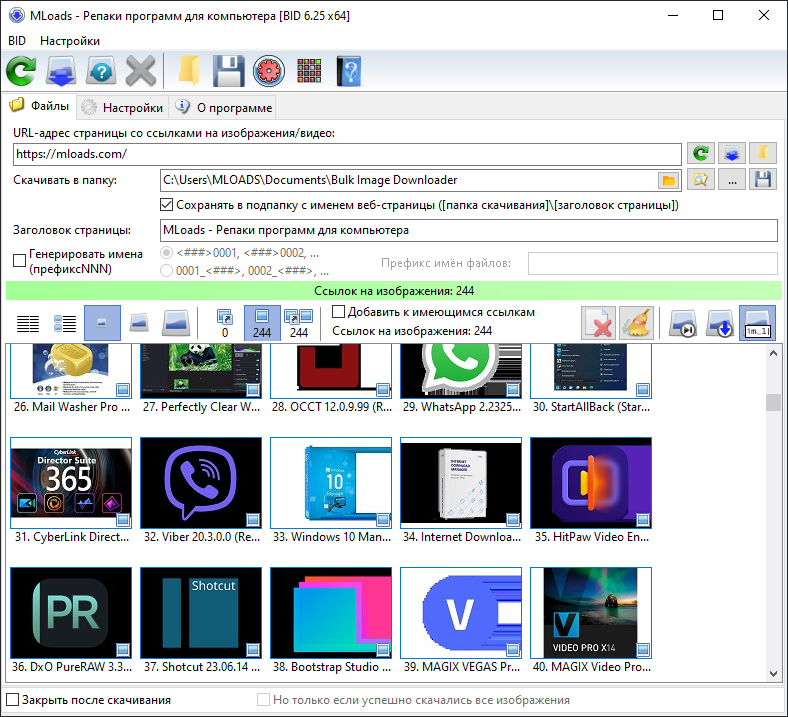Click the blue download-arrow toolbar icon
Image resolution: width=788 pixels, height=717 pixels.
61,71
